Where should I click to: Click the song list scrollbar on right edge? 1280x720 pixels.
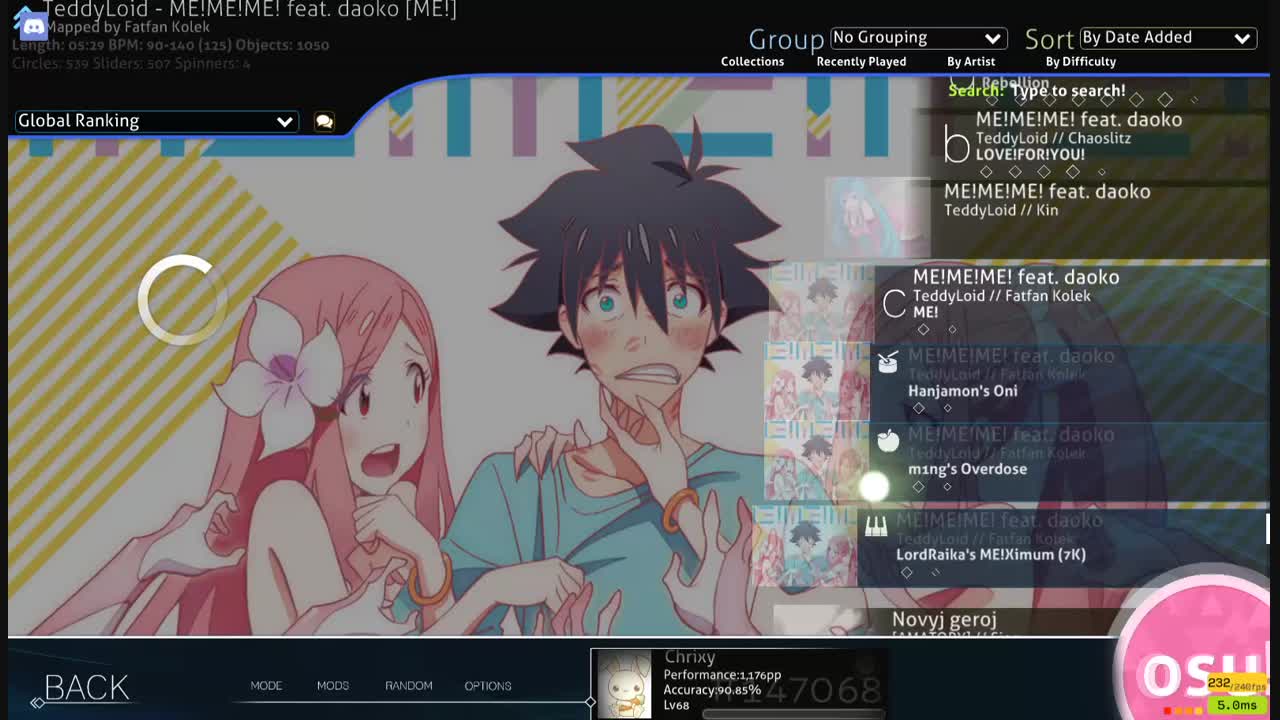pyautogui.click(x=1268, y=528)
